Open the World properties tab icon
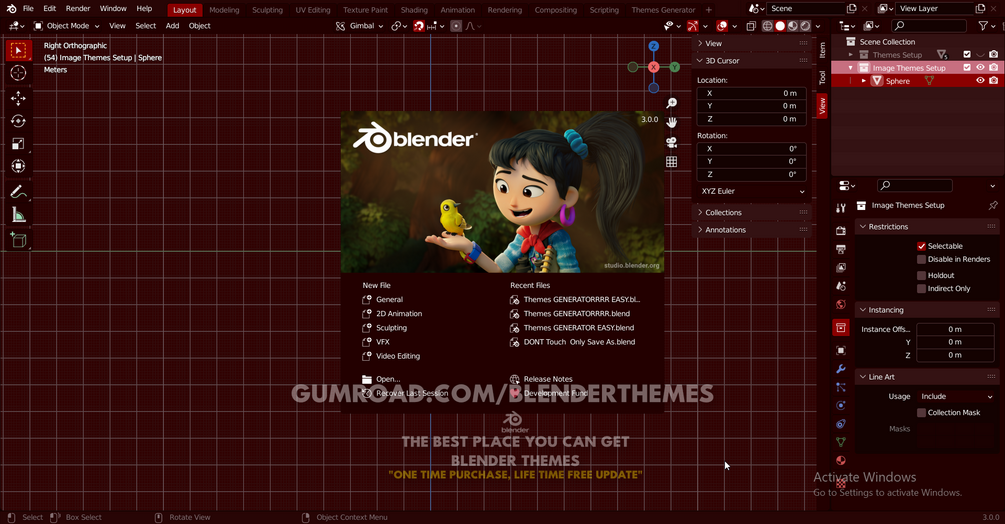 coord(841,304)
